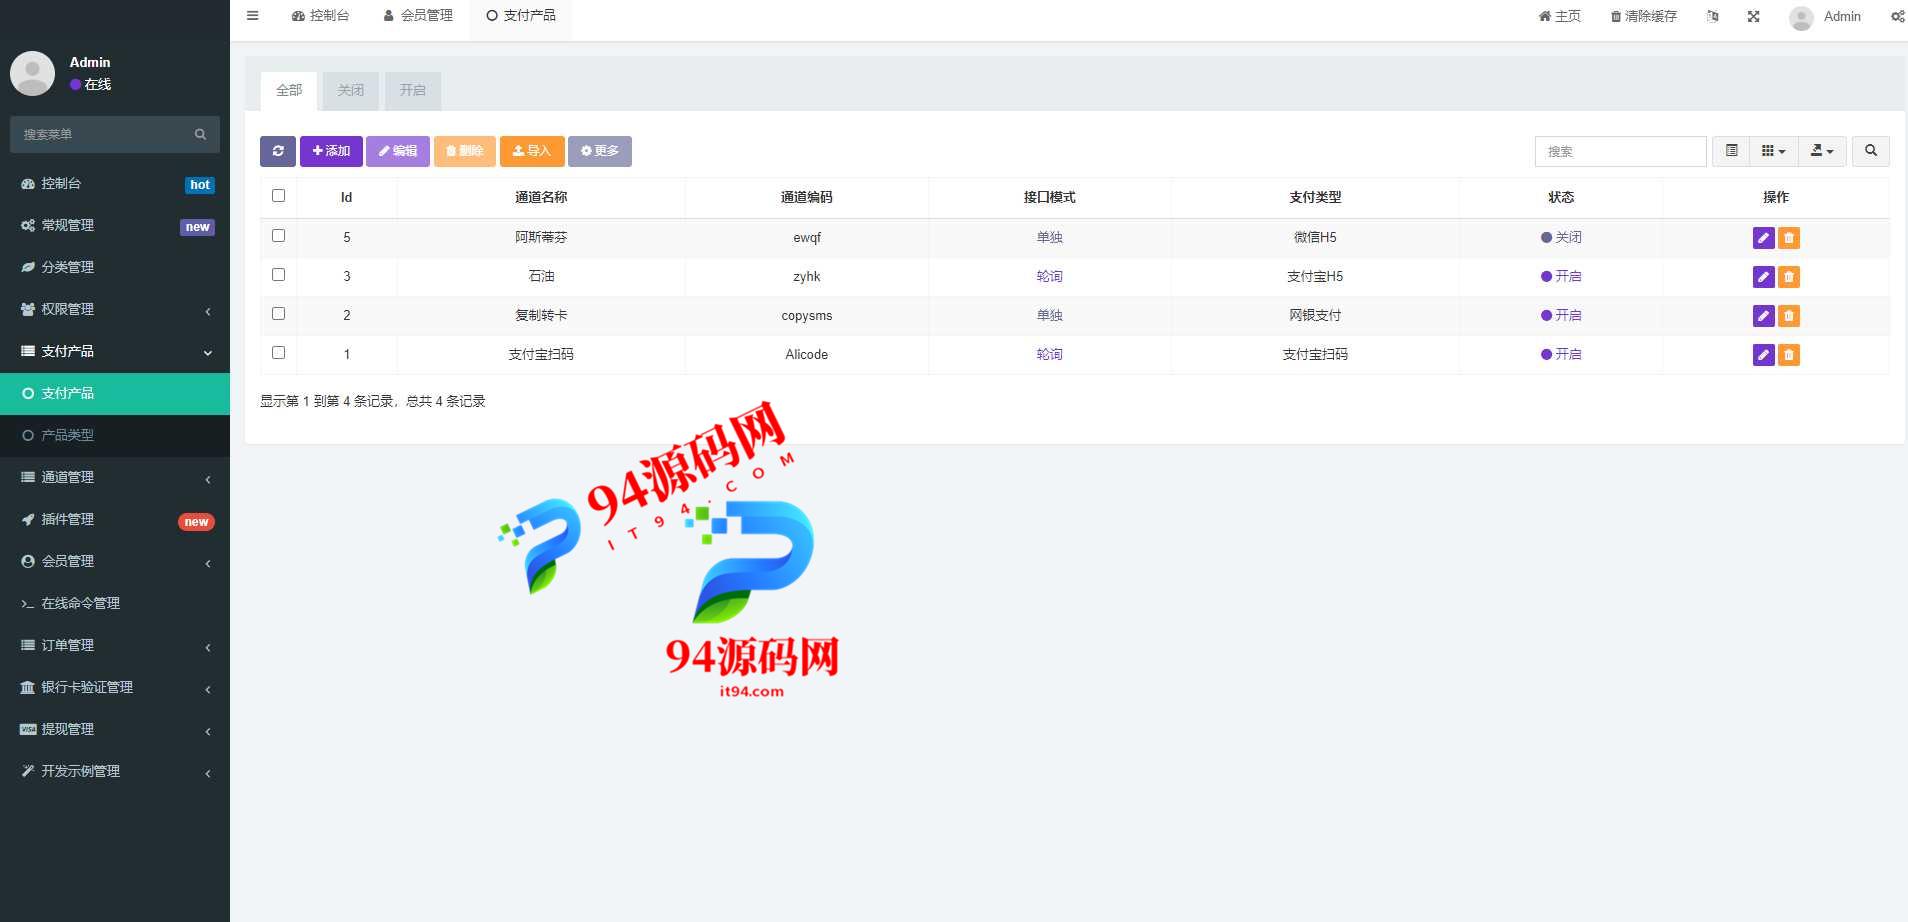Viewport: 1908px width, 922px height.
Task: Click the 主页 home link in header
Action: 1560,16
